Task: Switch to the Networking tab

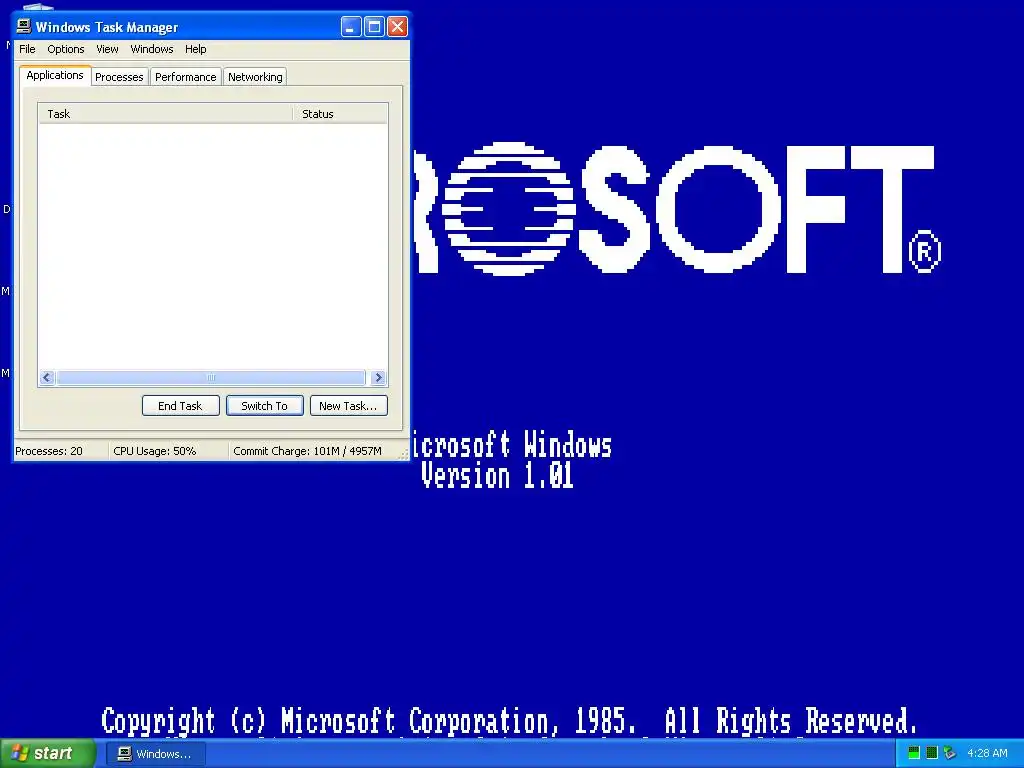Action: (255, 77)
